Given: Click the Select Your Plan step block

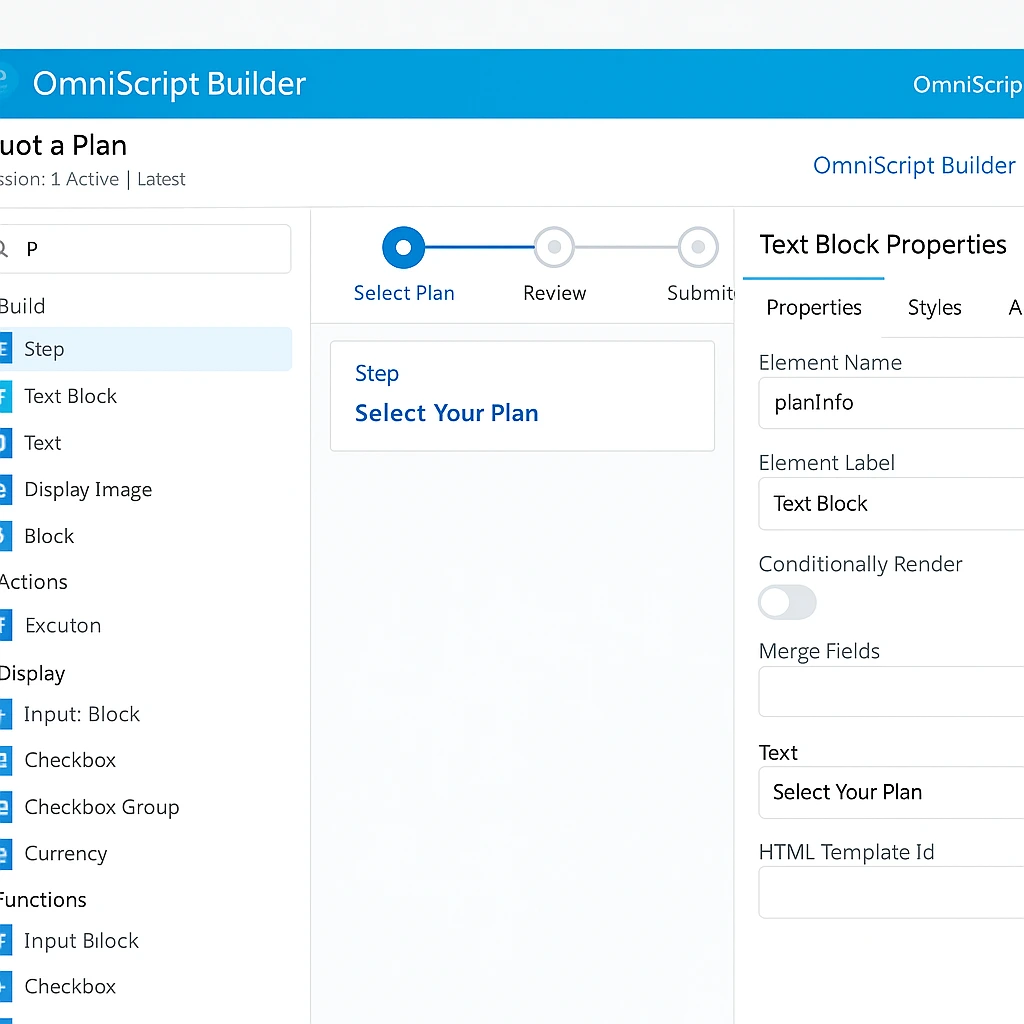Looking at the screenshot, I should (x=522, y=395).
